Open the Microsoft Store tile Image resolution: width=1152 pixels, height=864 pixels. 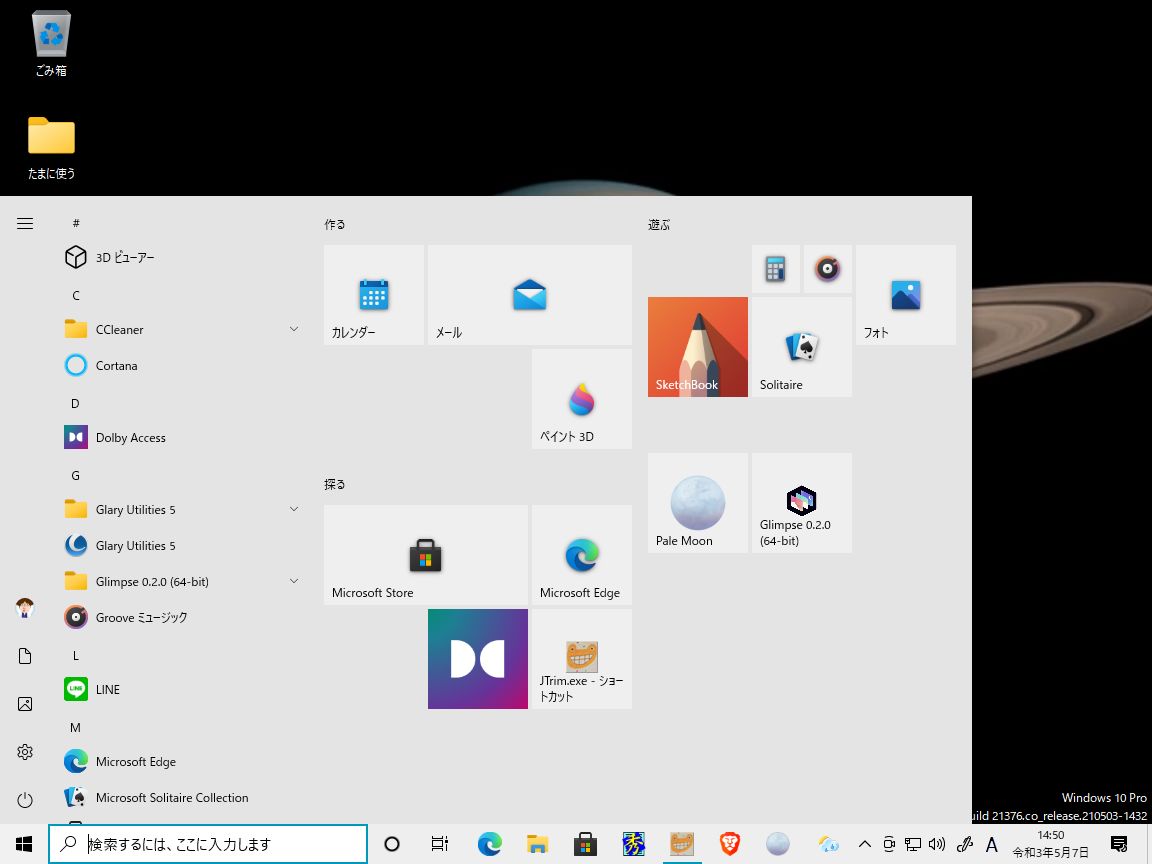click(426, 555)
